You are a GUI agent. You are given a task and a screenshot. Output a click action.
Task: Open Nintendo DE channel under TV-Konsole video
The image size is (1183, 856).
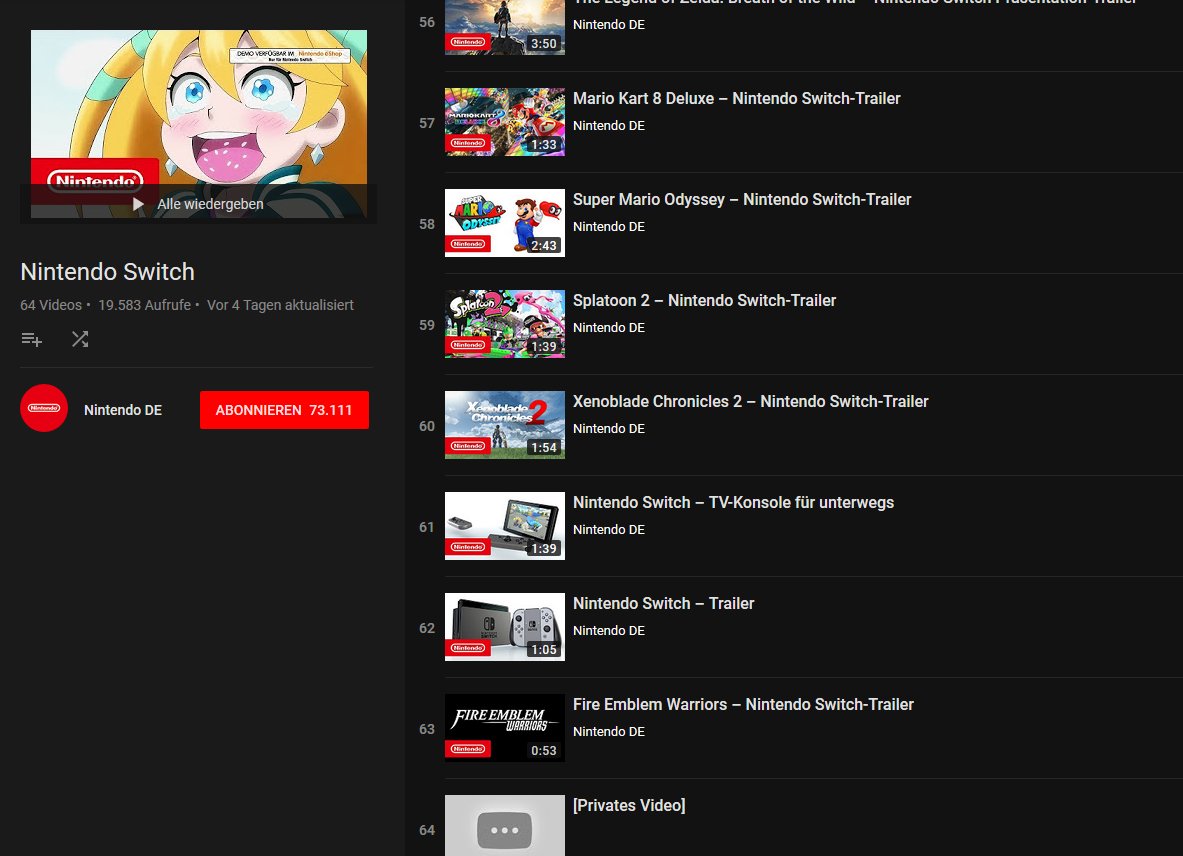point(609,530)
